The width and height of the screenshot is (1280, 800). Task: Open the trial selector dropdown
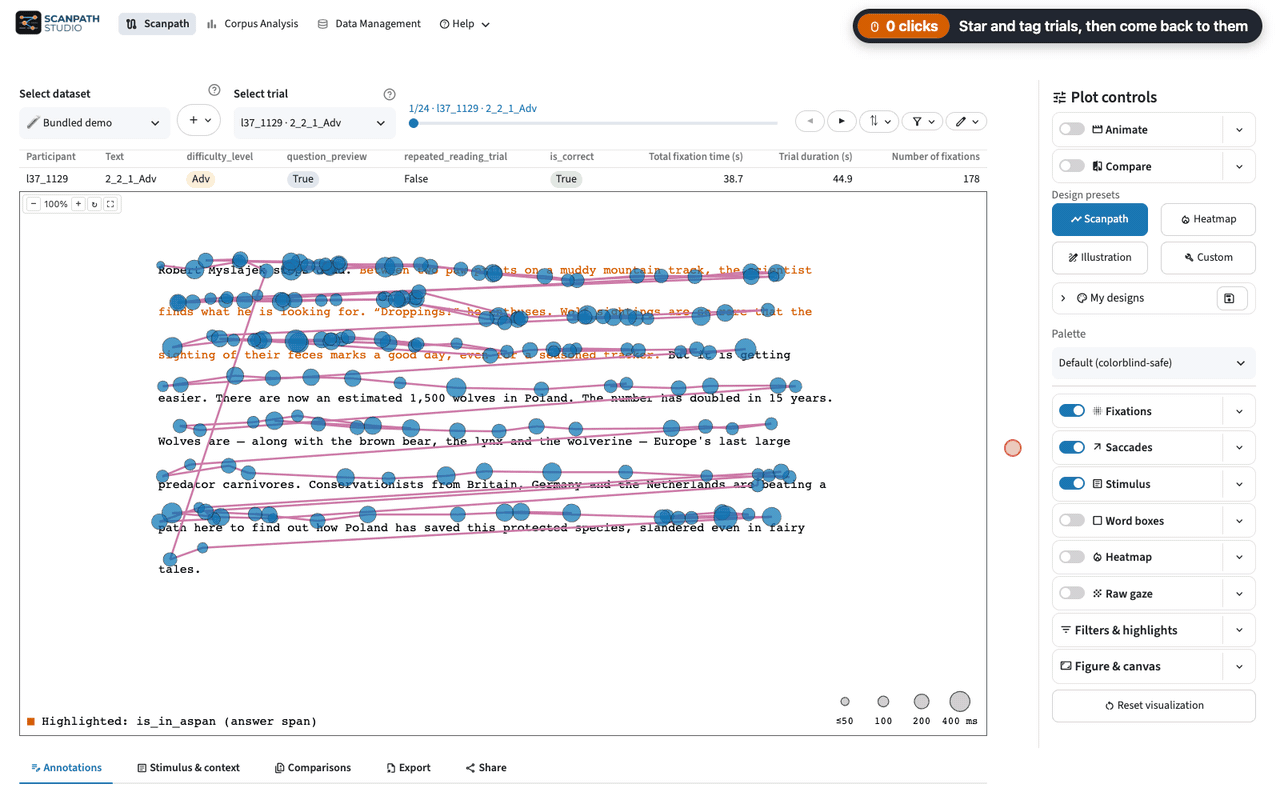(x=313, y=123)
